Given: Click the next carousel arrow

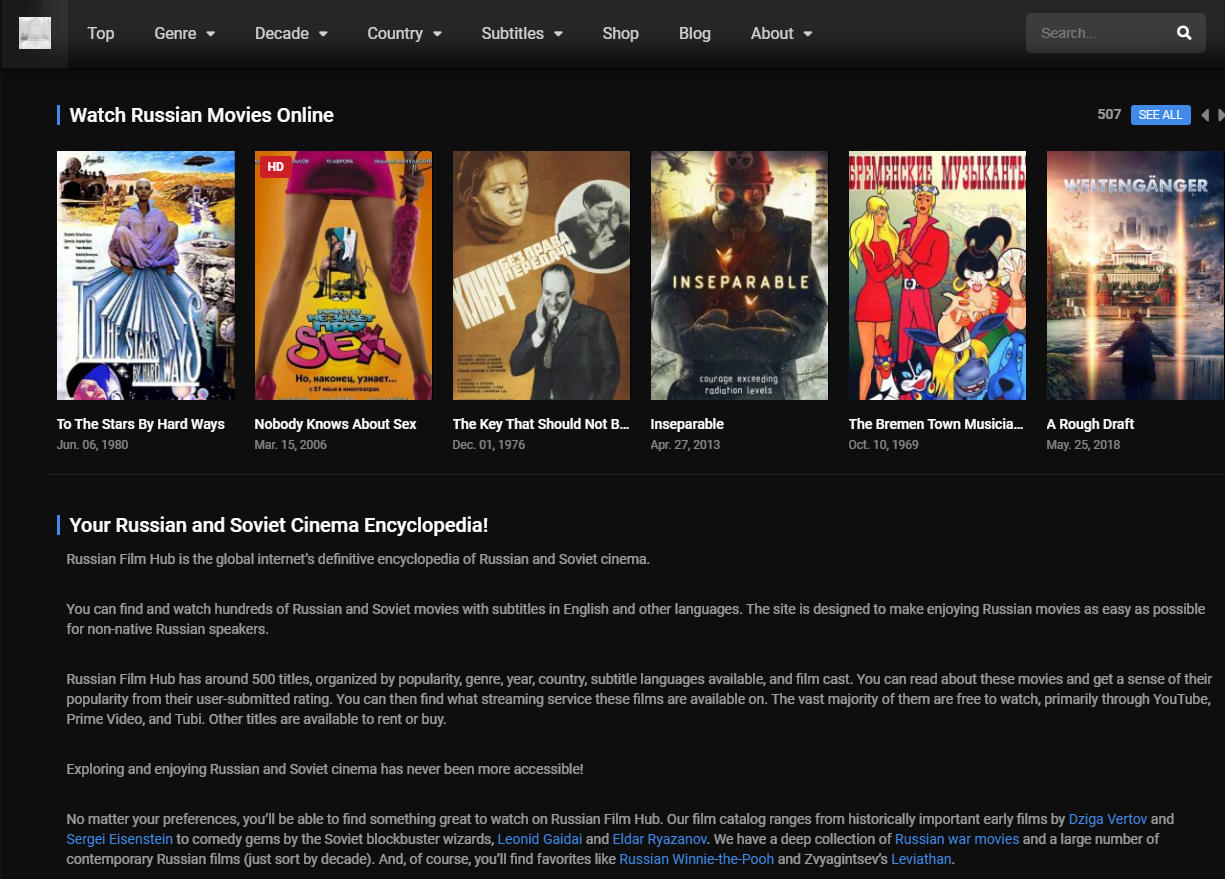Looking at the screenshot, I should coord(1220,115).
